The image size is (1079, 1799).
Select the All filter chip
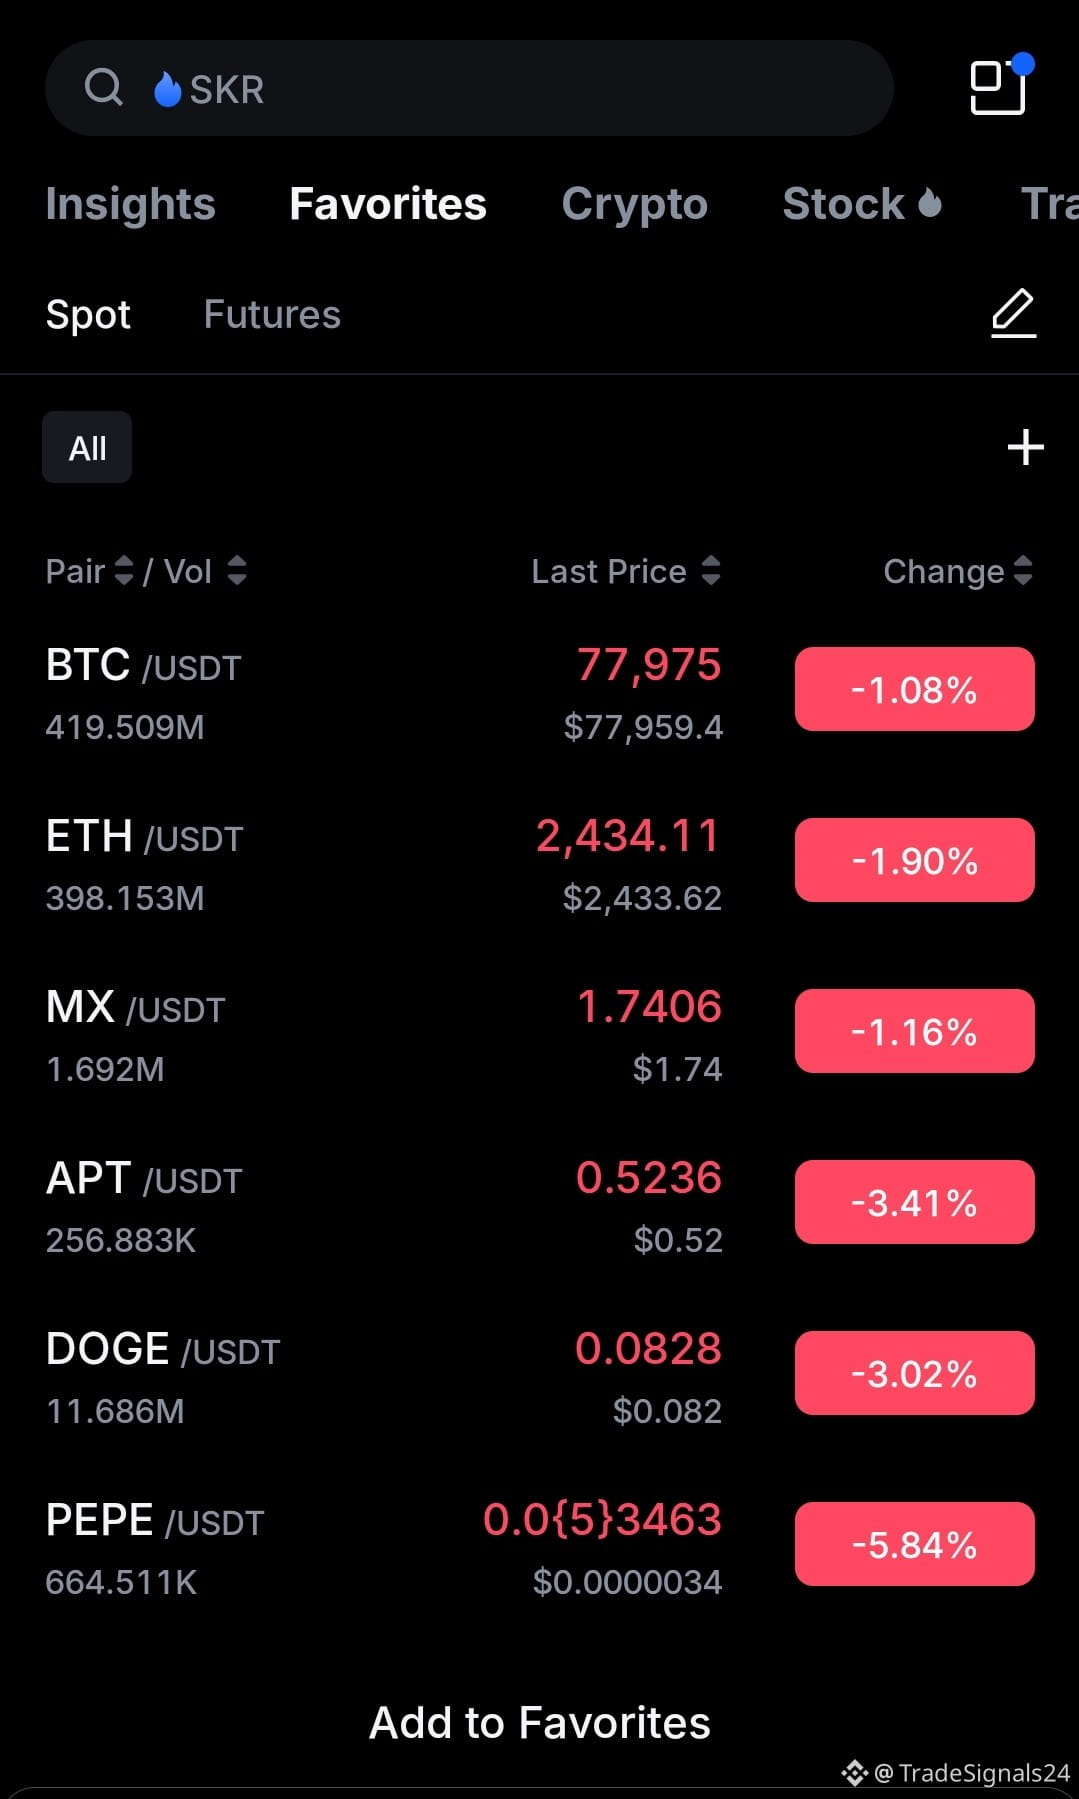click(x=87, y=447)
